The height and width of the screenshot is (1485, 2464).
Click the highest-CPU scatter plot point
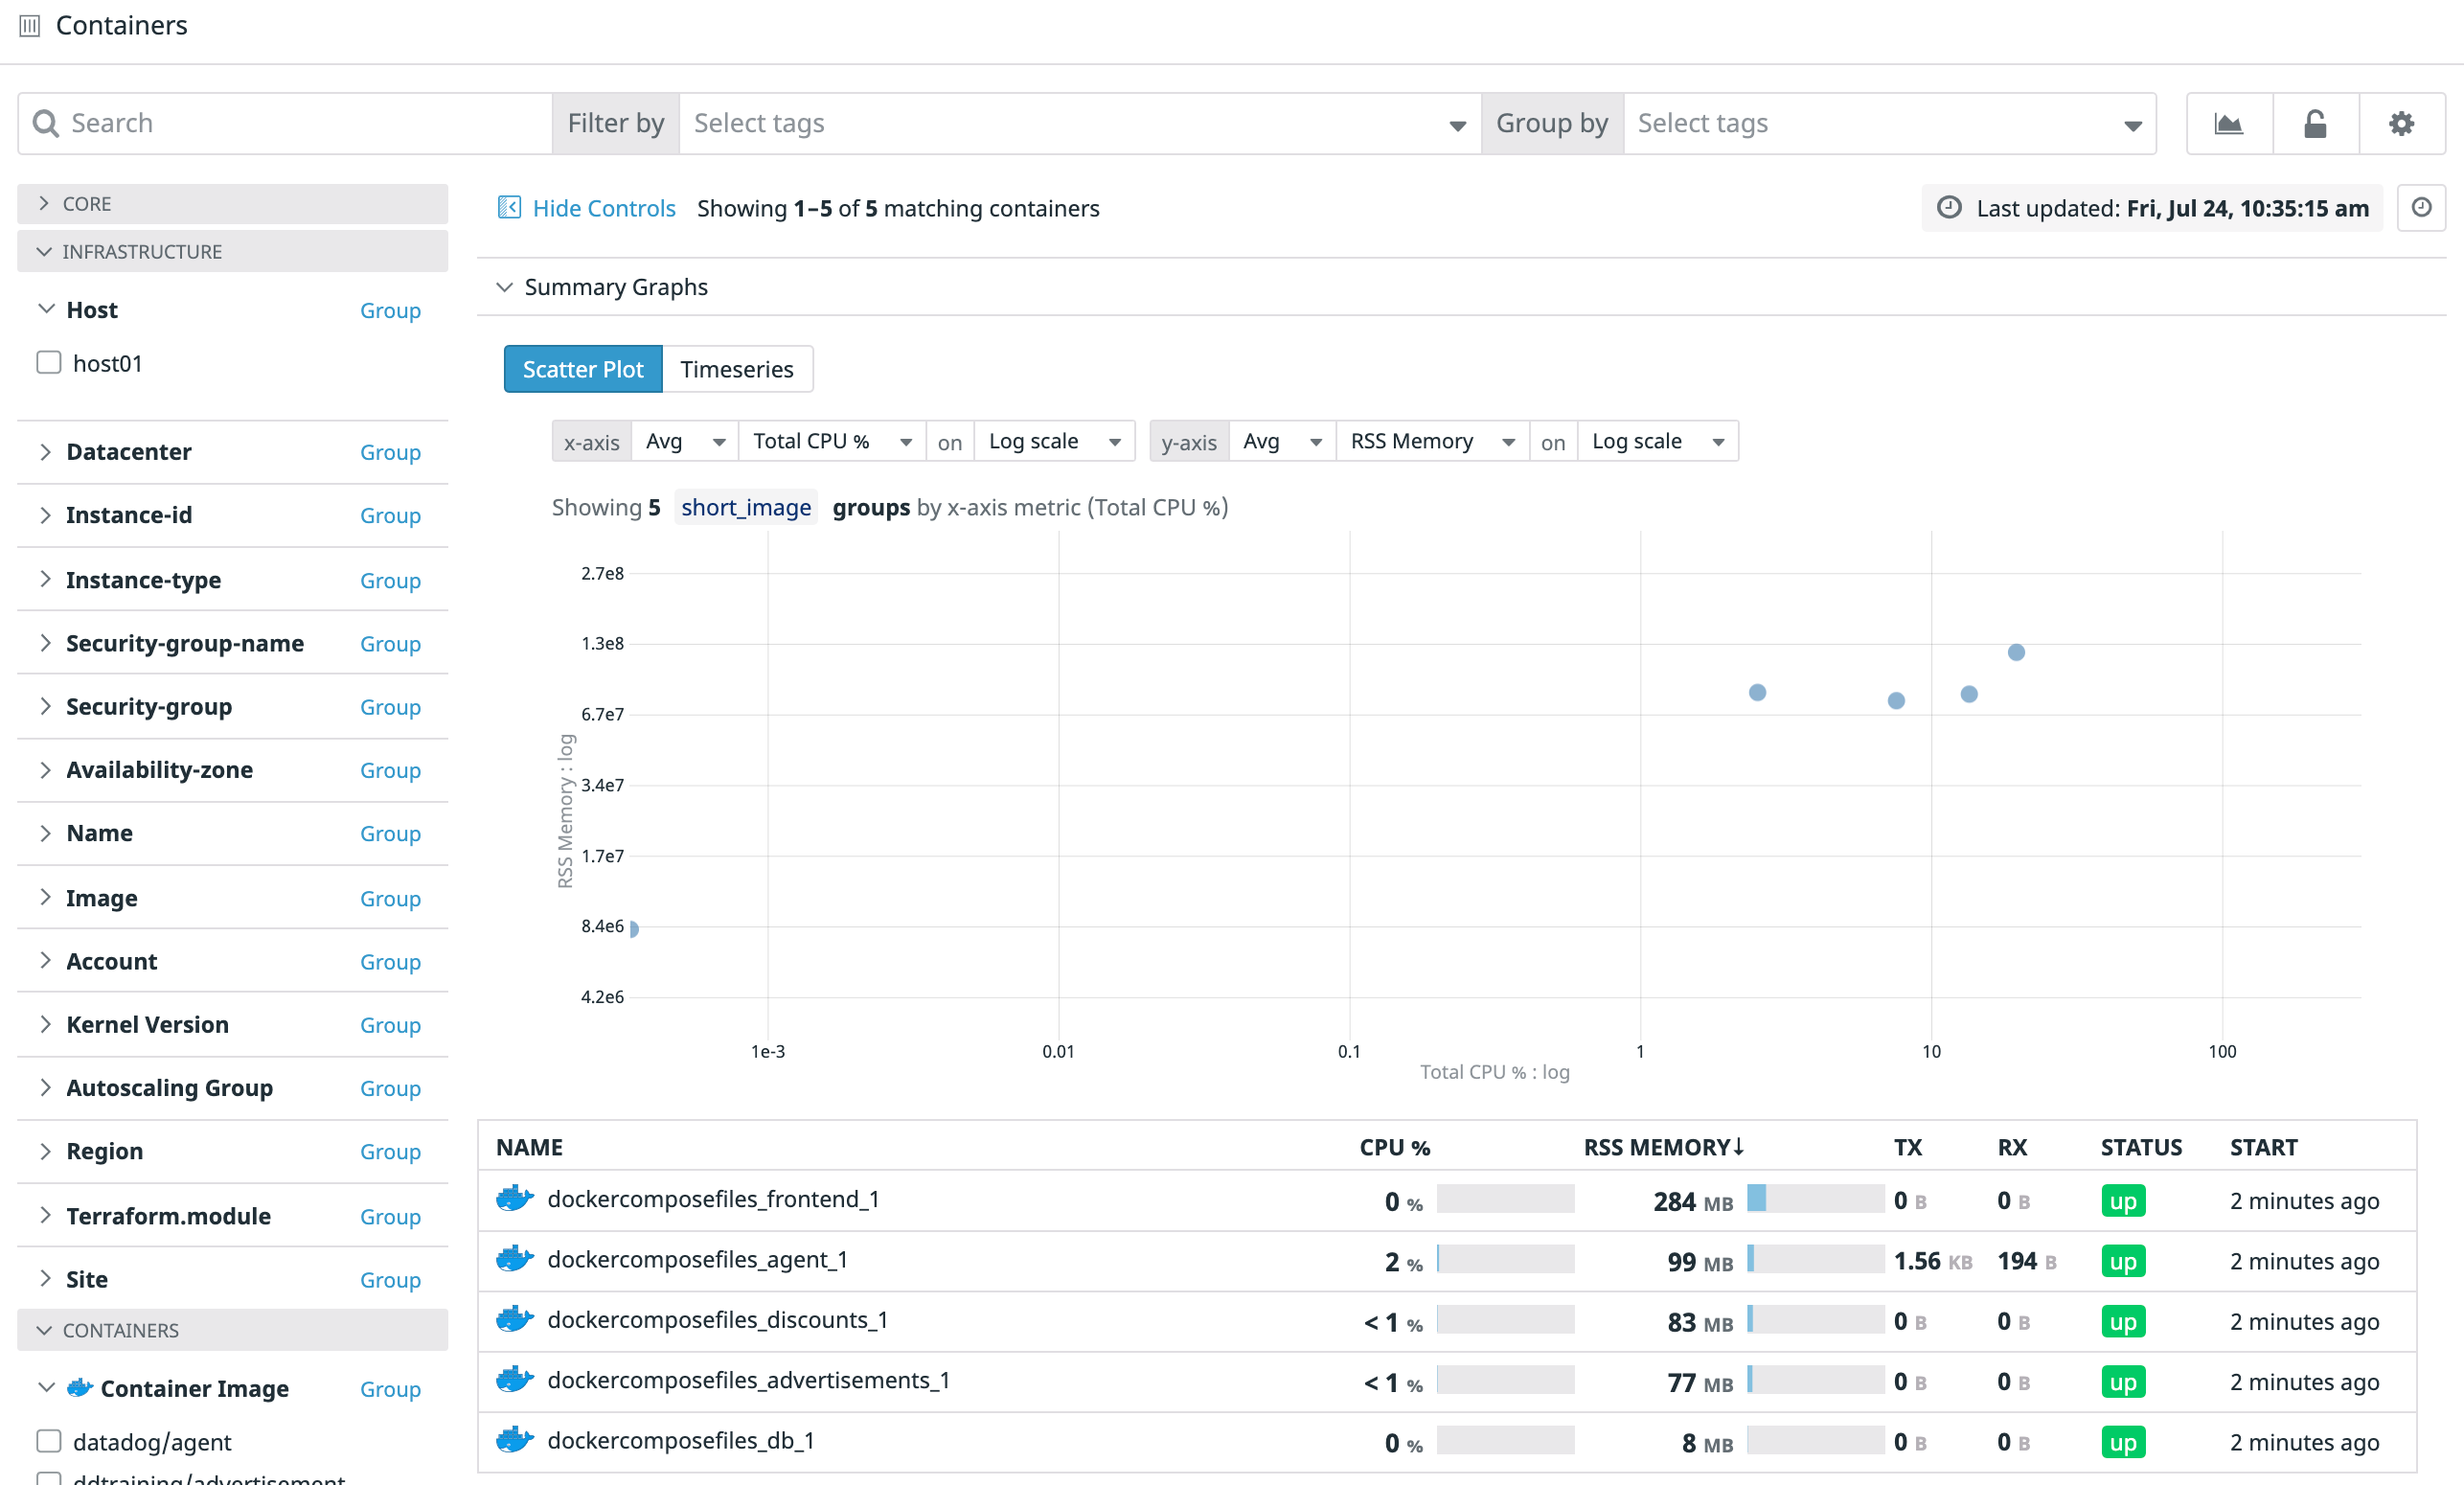(x=2016, y=652)
